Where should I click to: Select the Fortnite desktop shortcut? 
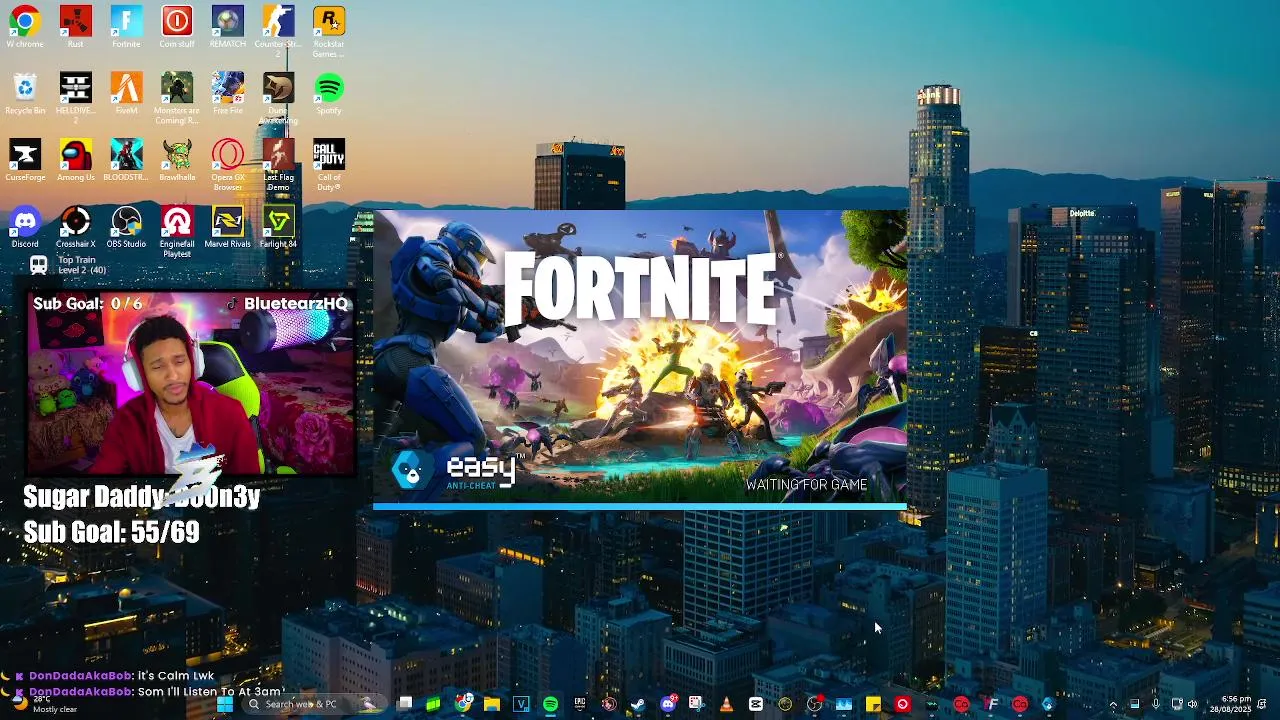[x=126, y=28]
